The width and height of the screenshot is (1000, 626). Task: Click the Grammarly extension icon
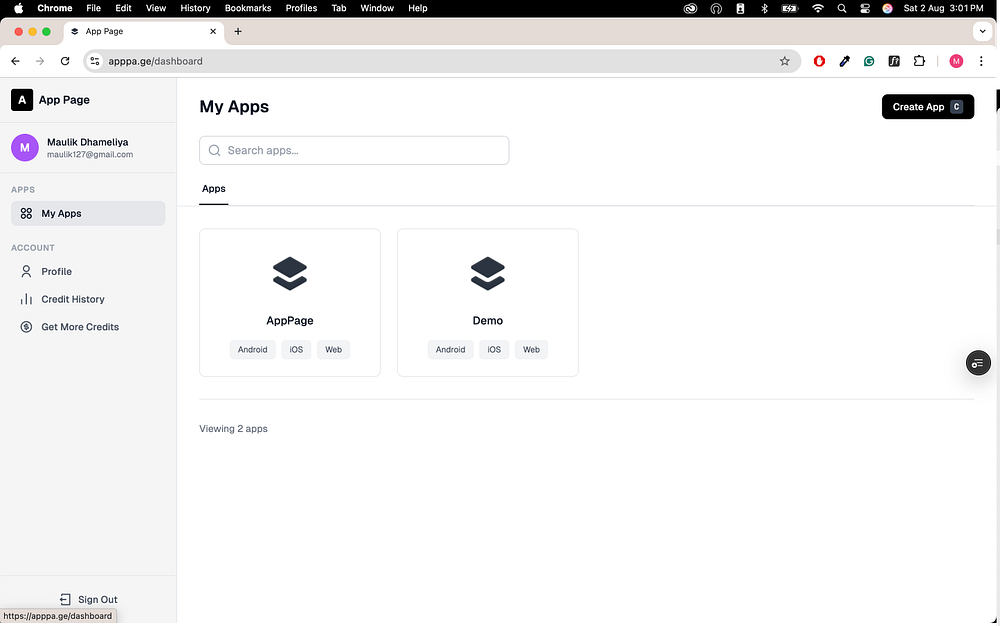pyautogui.click(x=869, y=61)
